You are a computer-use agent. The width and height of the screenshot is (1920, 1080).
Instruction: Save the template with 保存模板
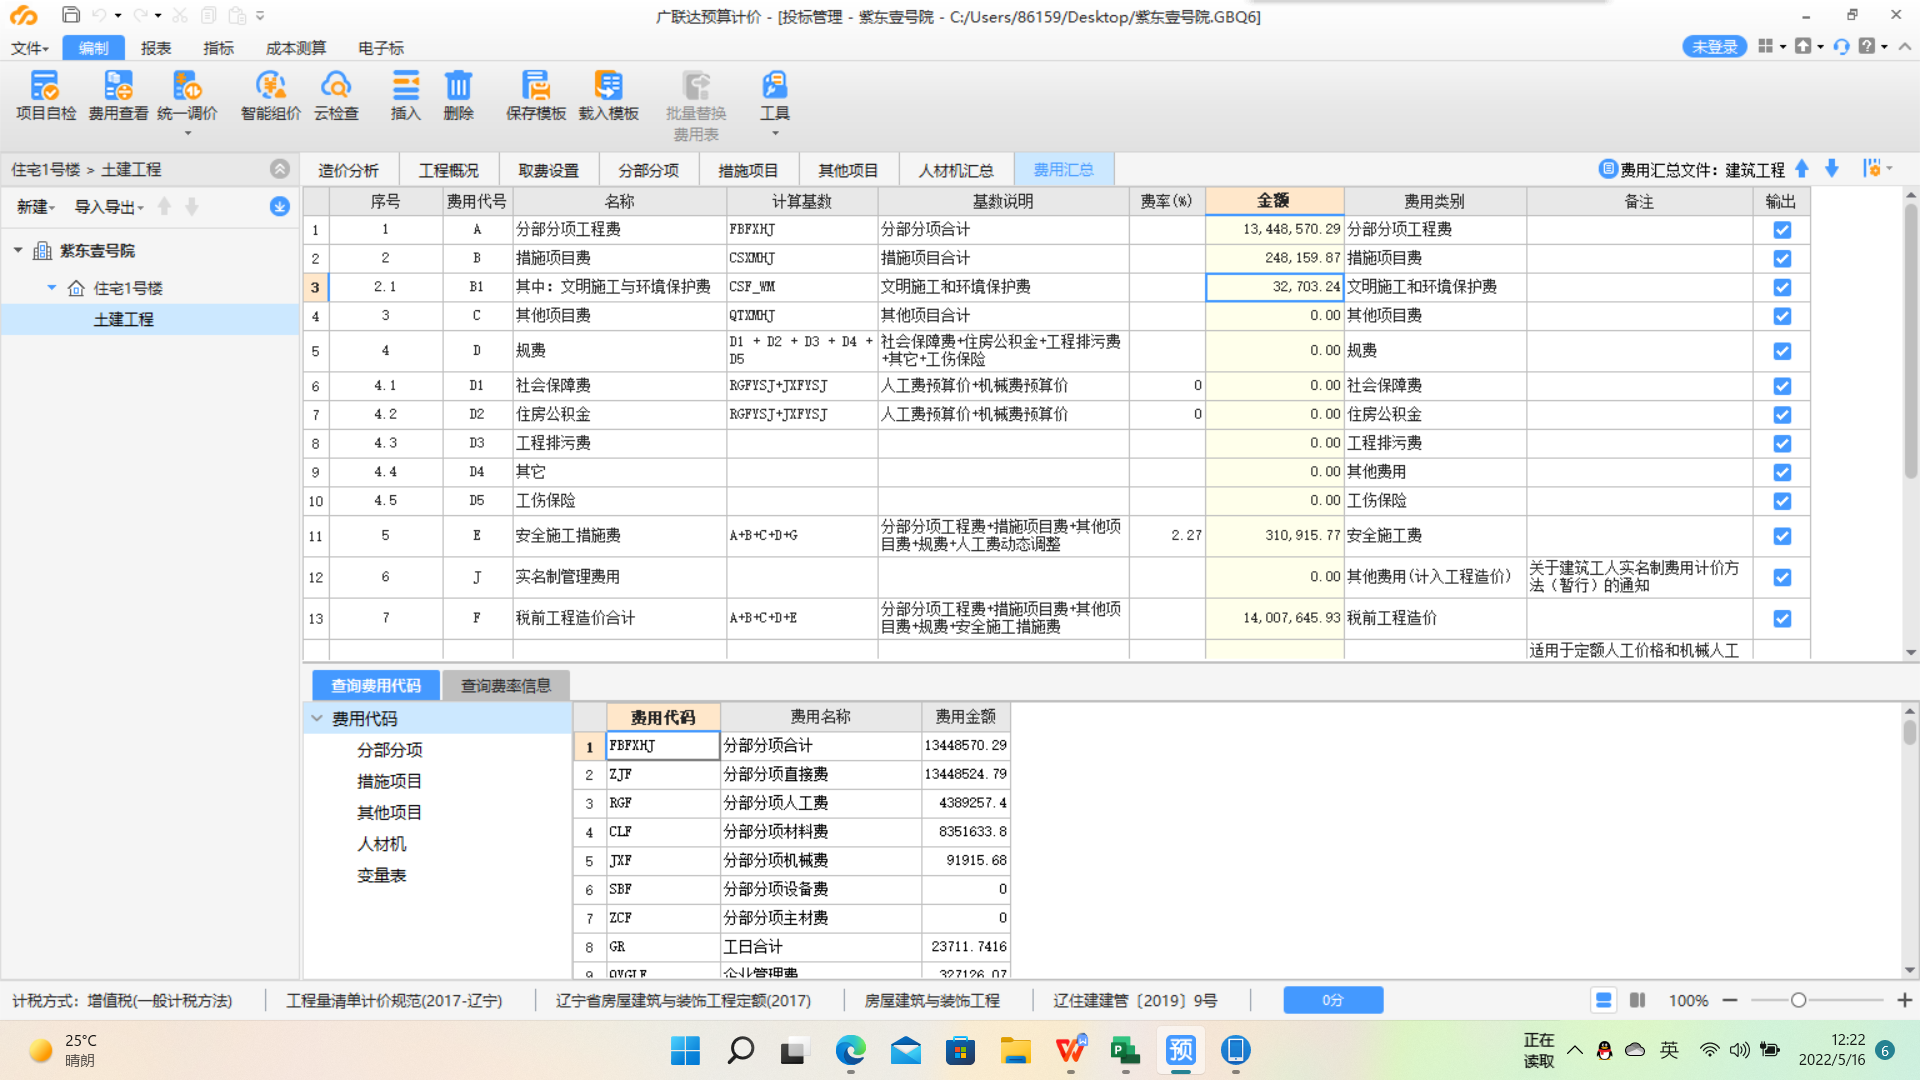pyautogui.click(x=536, y=96)
